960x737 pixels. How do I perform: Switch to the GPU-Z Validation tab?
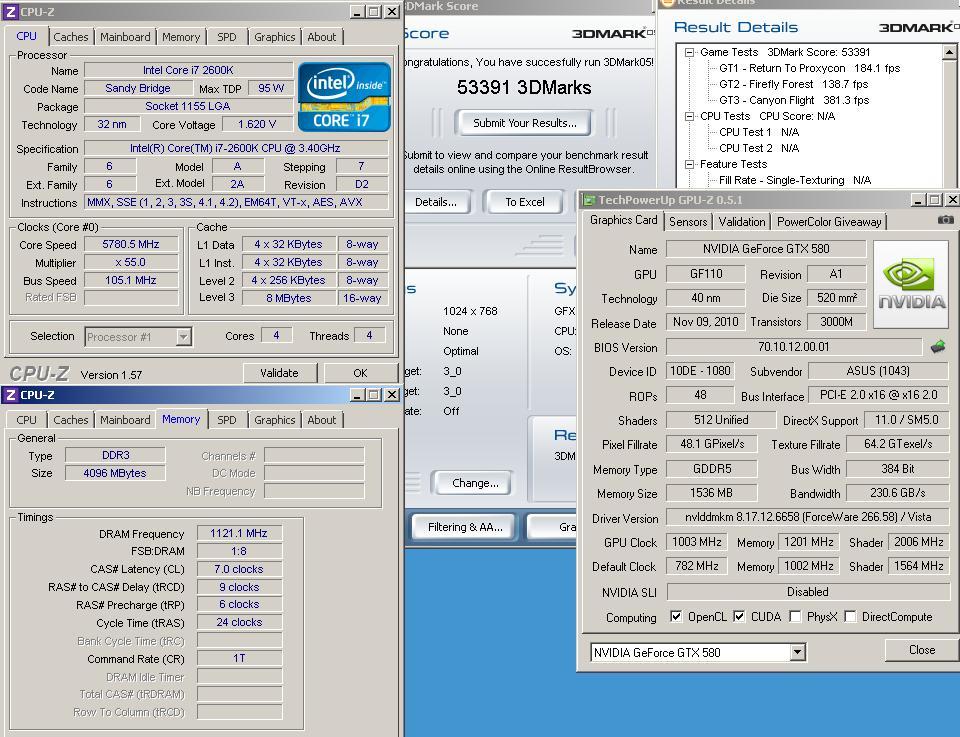[x=742, y=222]
